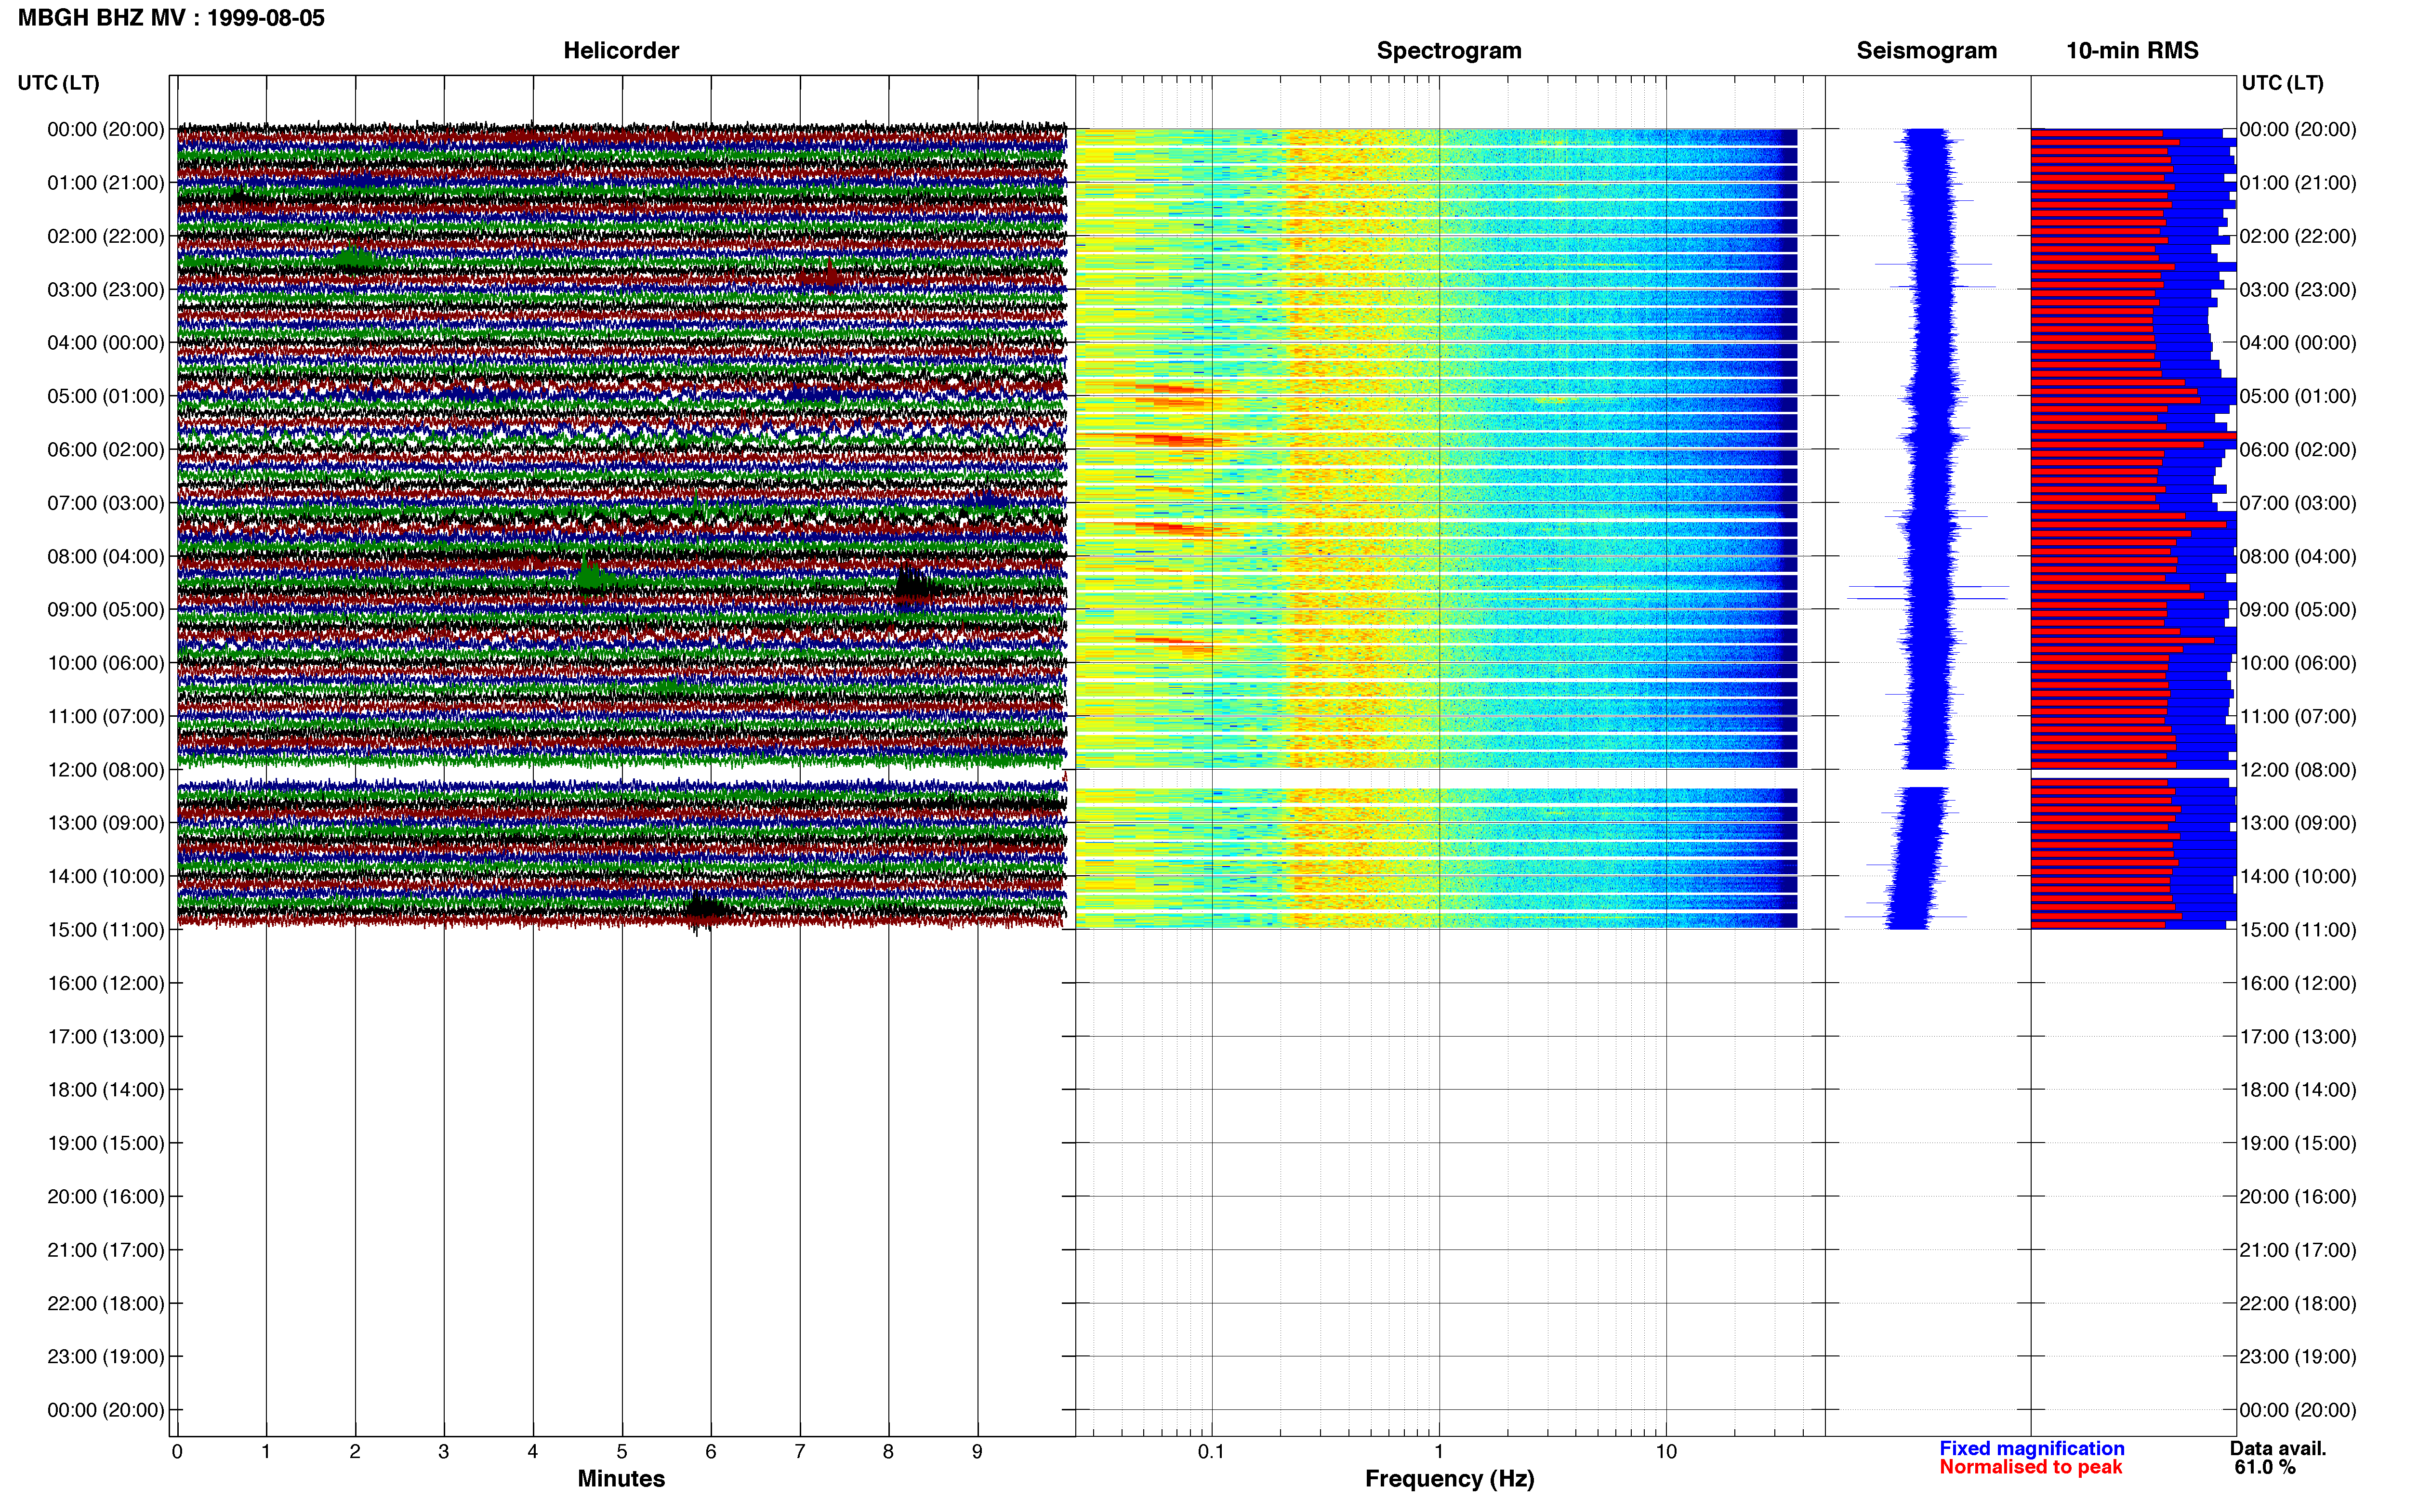Click the 'Frequency (Hz)' axis title
The width and height of the screenshot is (2418, 1512).
[x=1449, y=1479]
